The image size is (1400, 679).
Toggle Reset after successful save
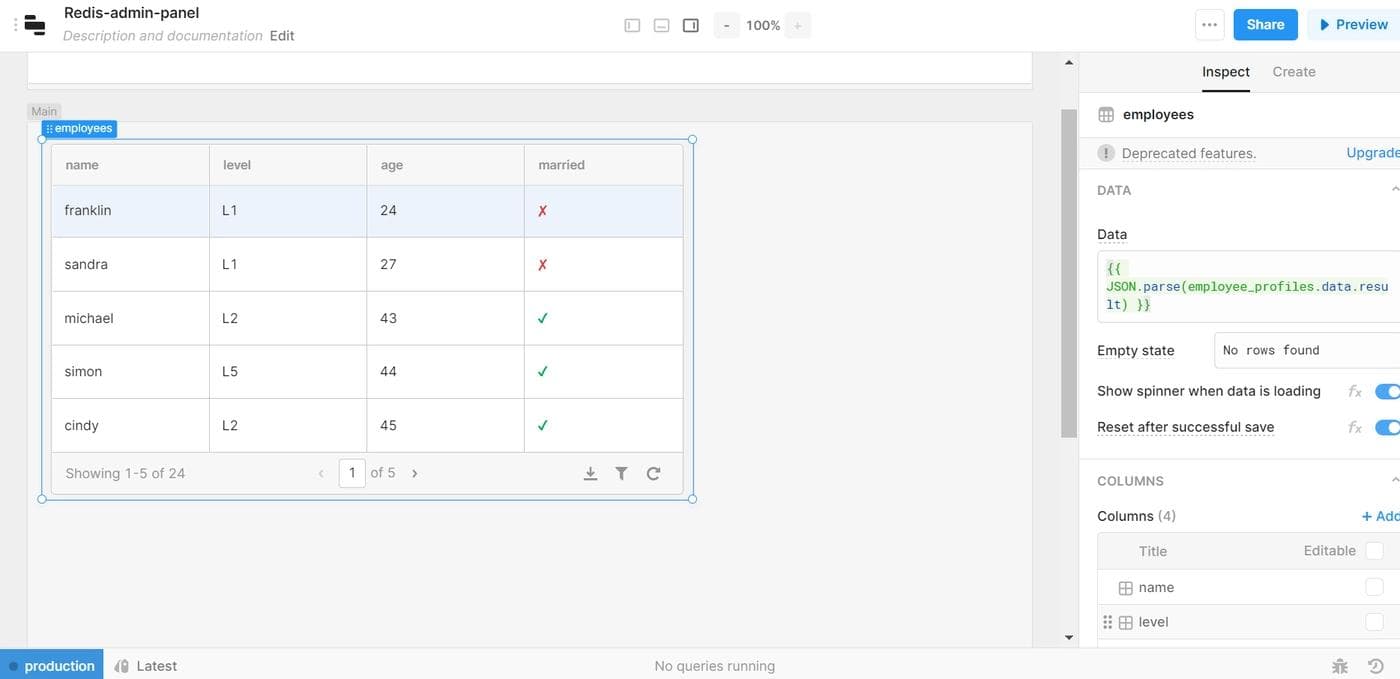click(x=1387, y=427)
